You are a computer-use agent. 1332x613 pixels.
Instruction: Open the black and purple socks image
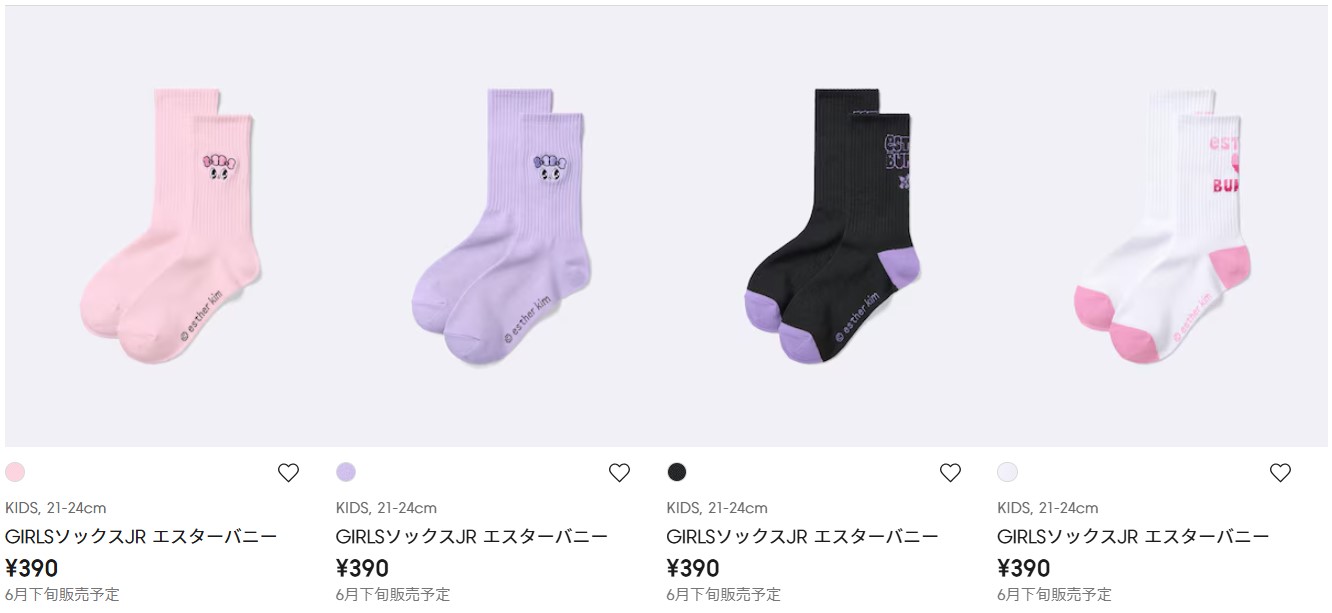pyautogui.click(x=832, y=226)
